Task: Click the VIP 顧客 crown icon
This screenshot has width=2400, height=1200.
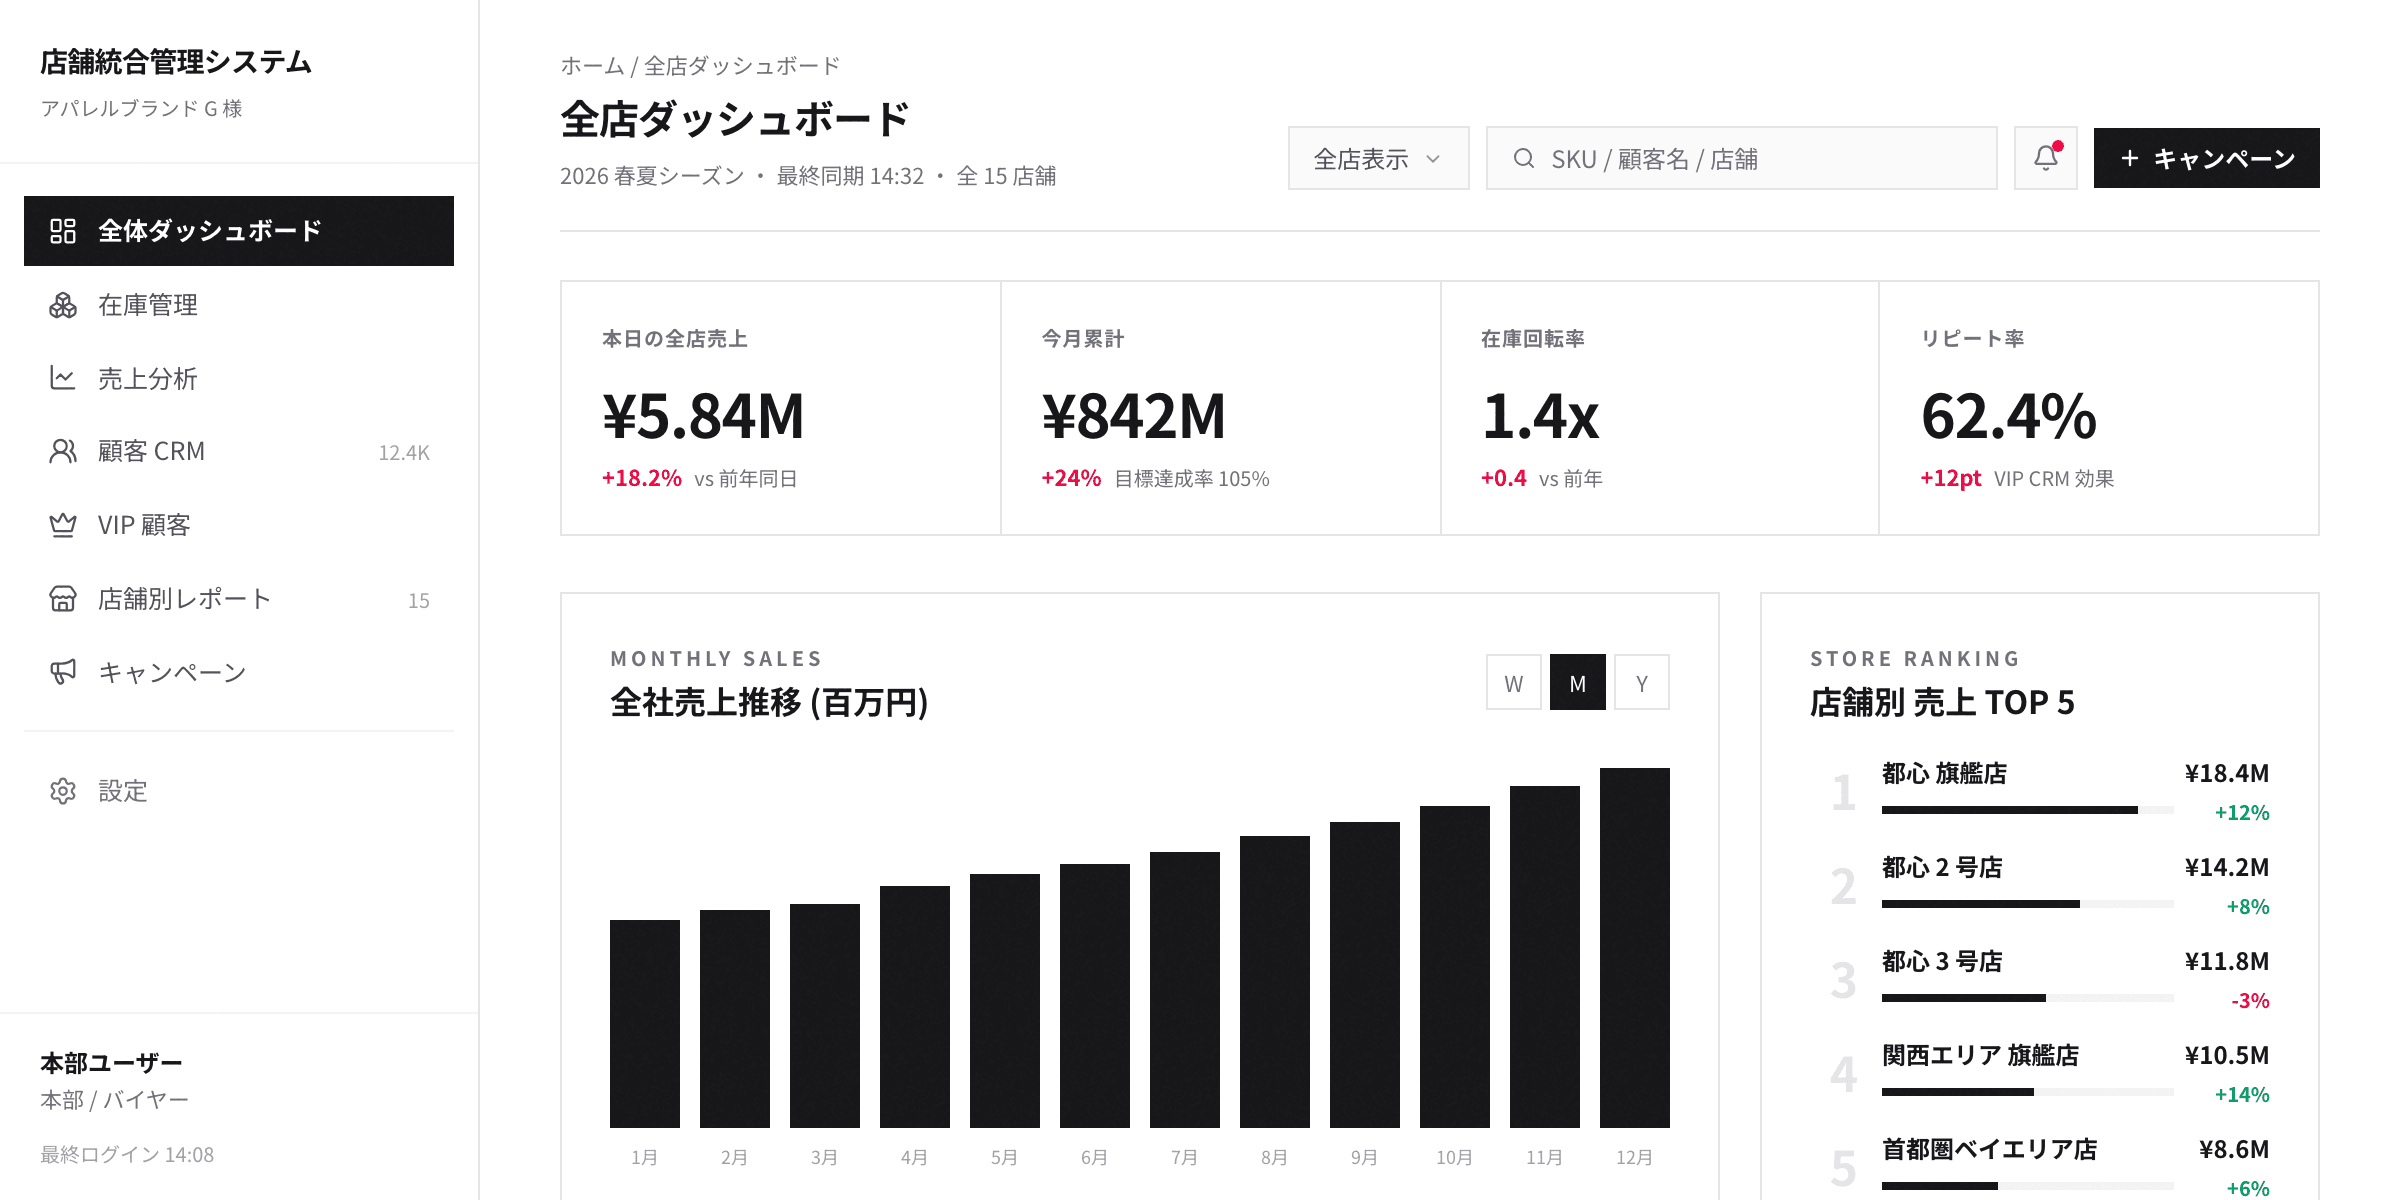Action: [64, 525]
